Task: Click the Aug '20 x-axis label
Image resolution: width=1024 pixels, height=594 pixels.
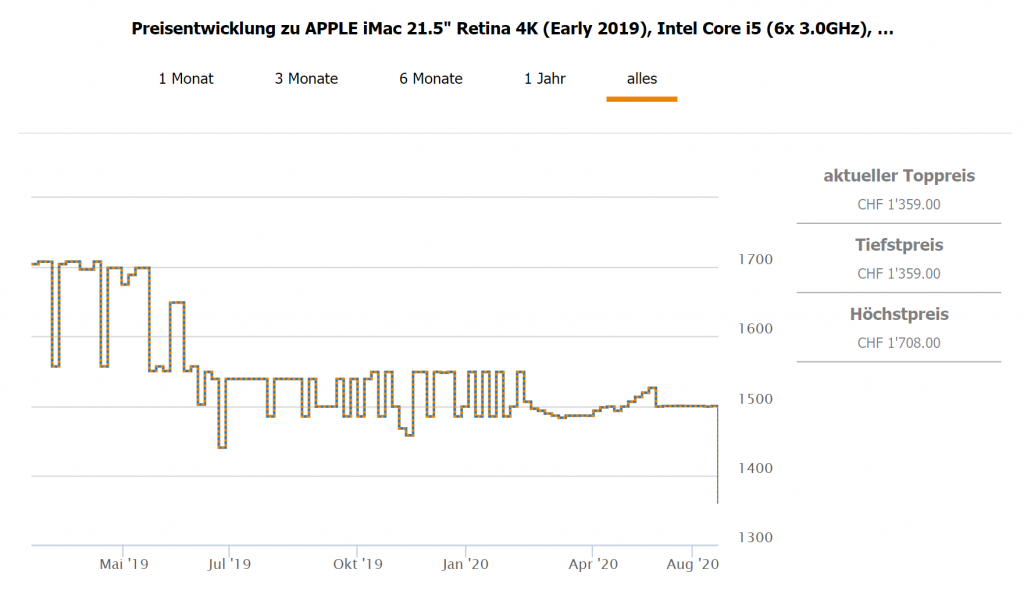Action: tap(693, 565)
